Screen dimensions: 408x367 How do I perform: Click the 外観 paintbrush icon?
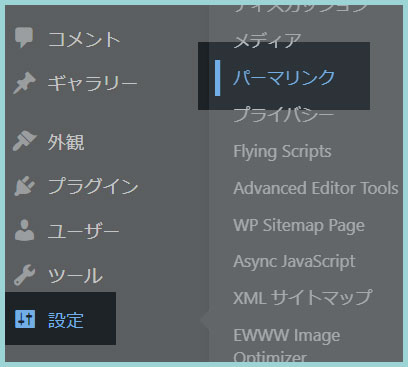24,141
